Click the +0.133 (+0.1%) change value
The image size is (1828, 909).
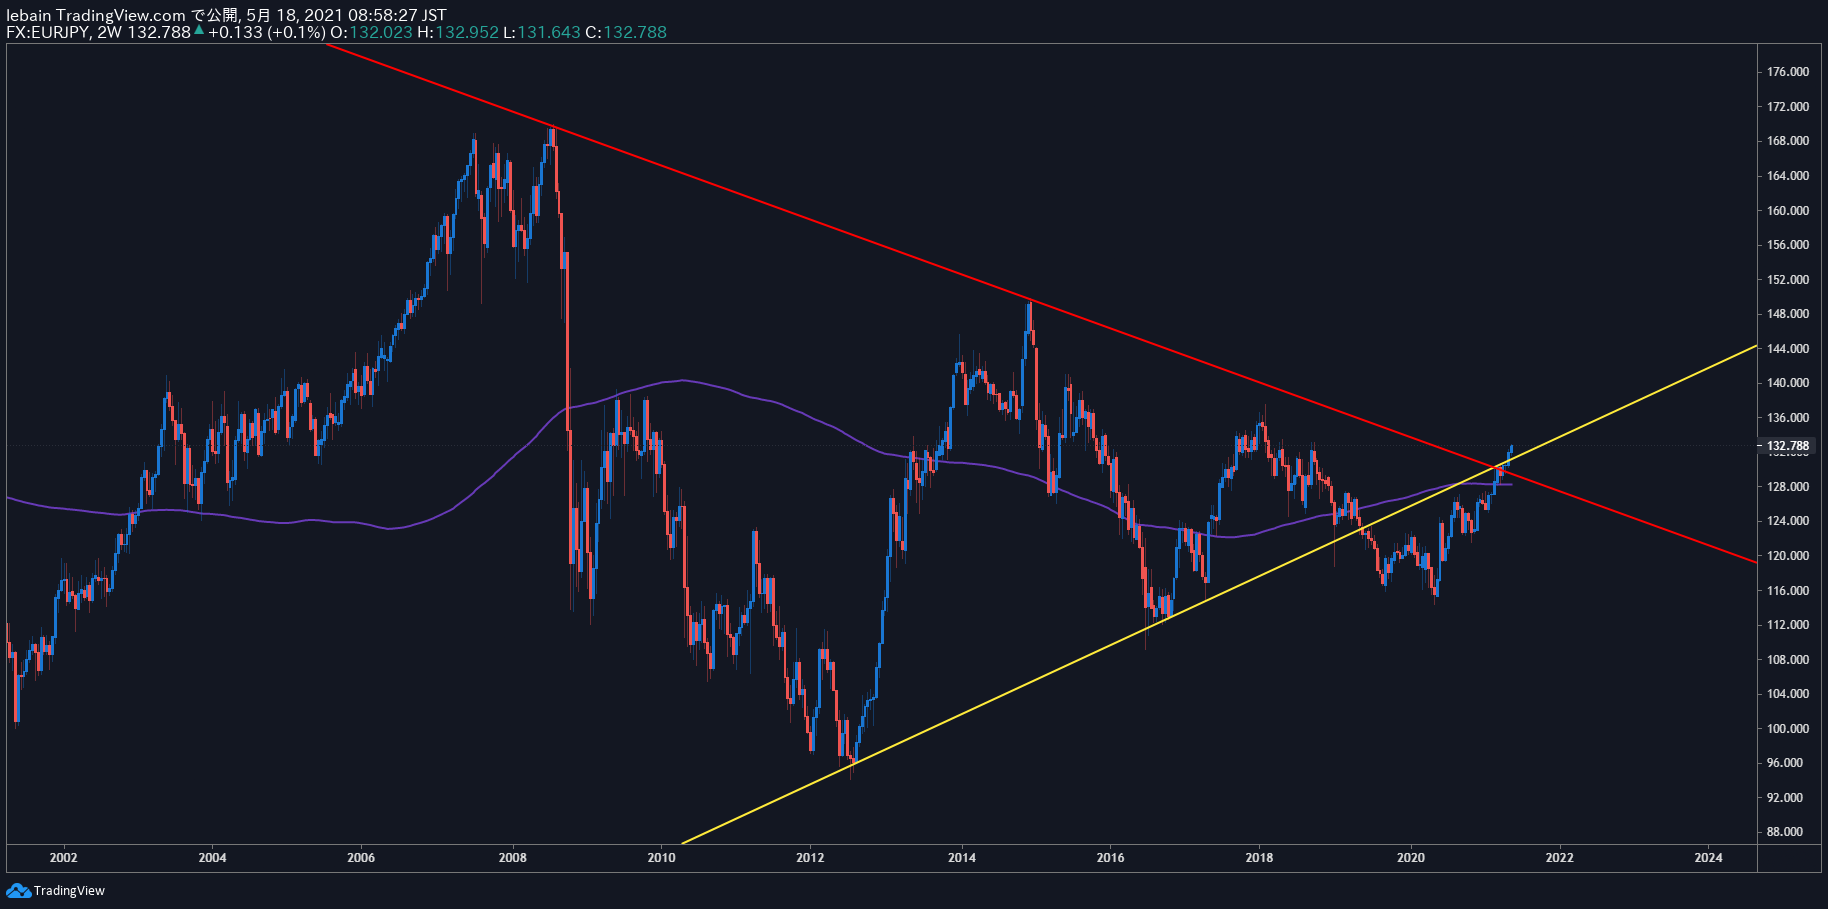267,32
